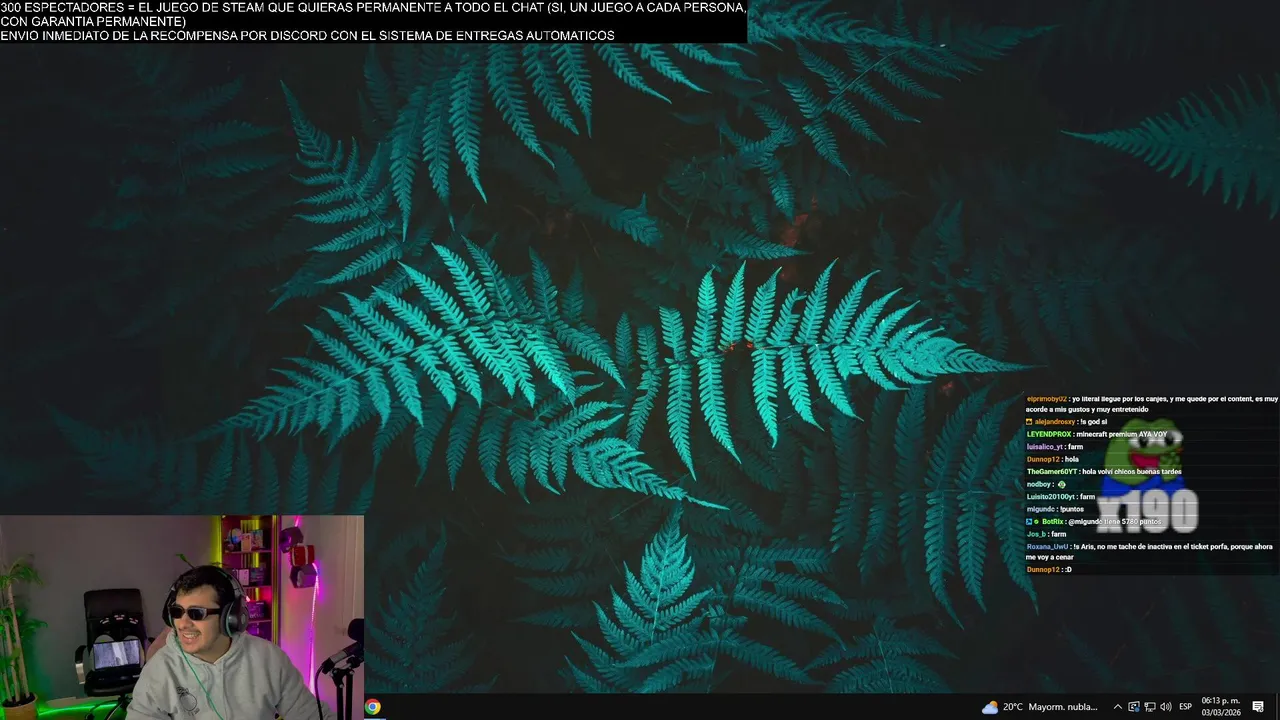Click the BotRix bot badge icon
This screenshot has width=1280, height=720.
(x=1029, y=522)
